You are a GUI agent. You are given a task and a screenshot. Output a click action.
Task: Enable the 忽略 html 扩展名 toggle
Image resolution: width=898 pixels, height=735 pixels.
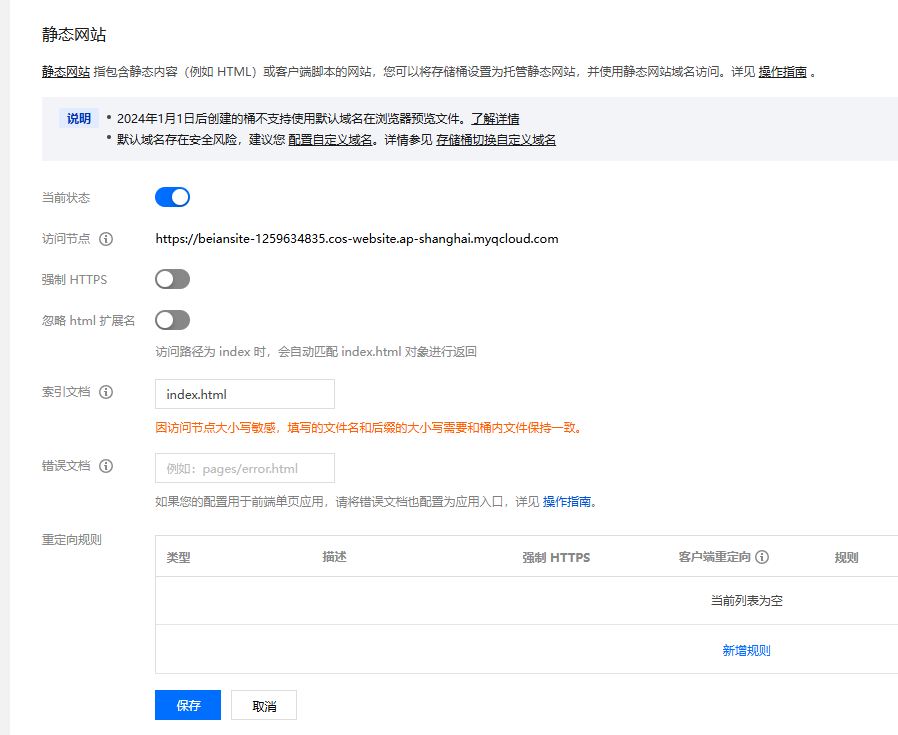coord(172,320)
